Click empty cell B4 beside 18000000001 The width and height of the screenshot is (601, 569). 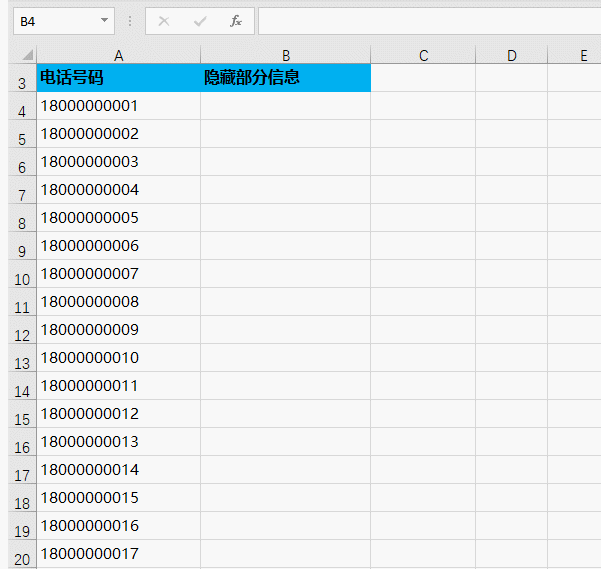pyautogui.click(x=286, y=106)
